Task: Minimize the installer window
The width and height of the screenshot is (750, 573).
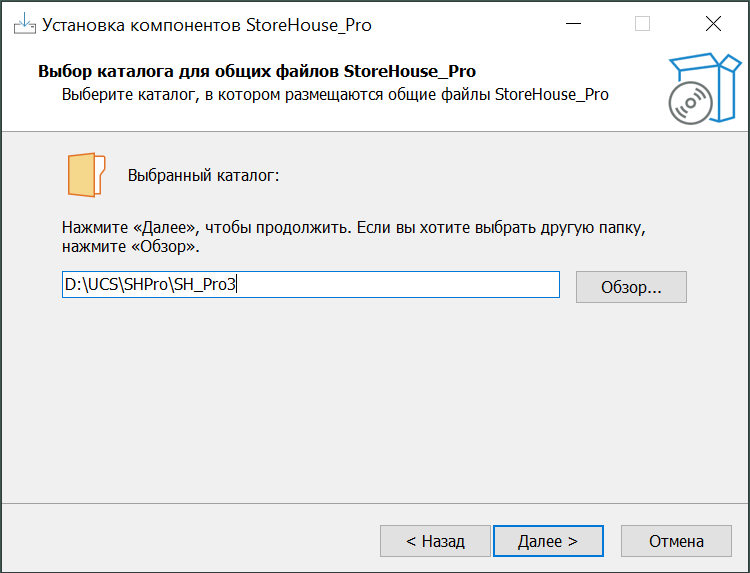Action: coord(572,24)
